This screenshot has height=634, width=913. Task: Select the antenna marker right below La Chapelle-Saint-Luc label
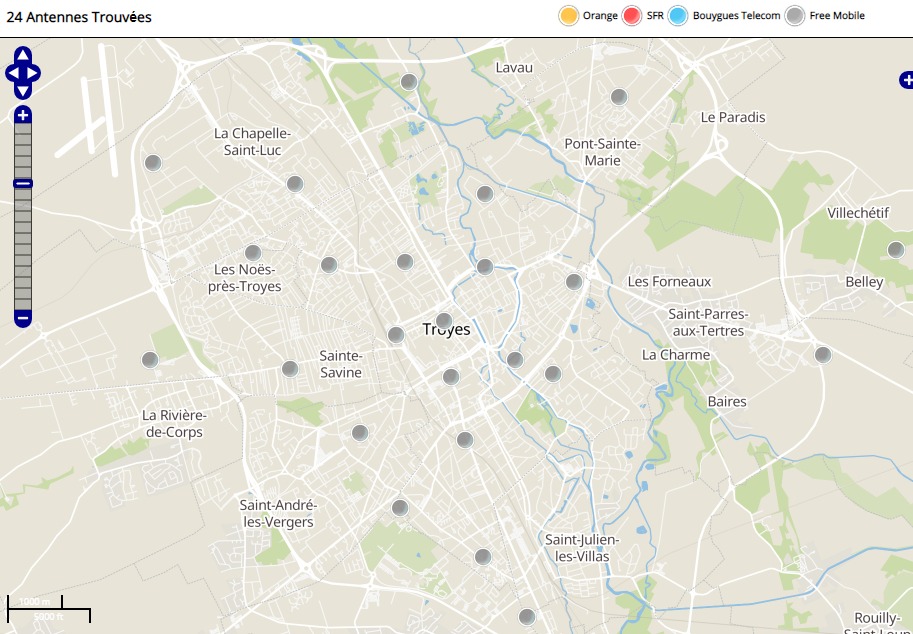[x=295, y=183]
